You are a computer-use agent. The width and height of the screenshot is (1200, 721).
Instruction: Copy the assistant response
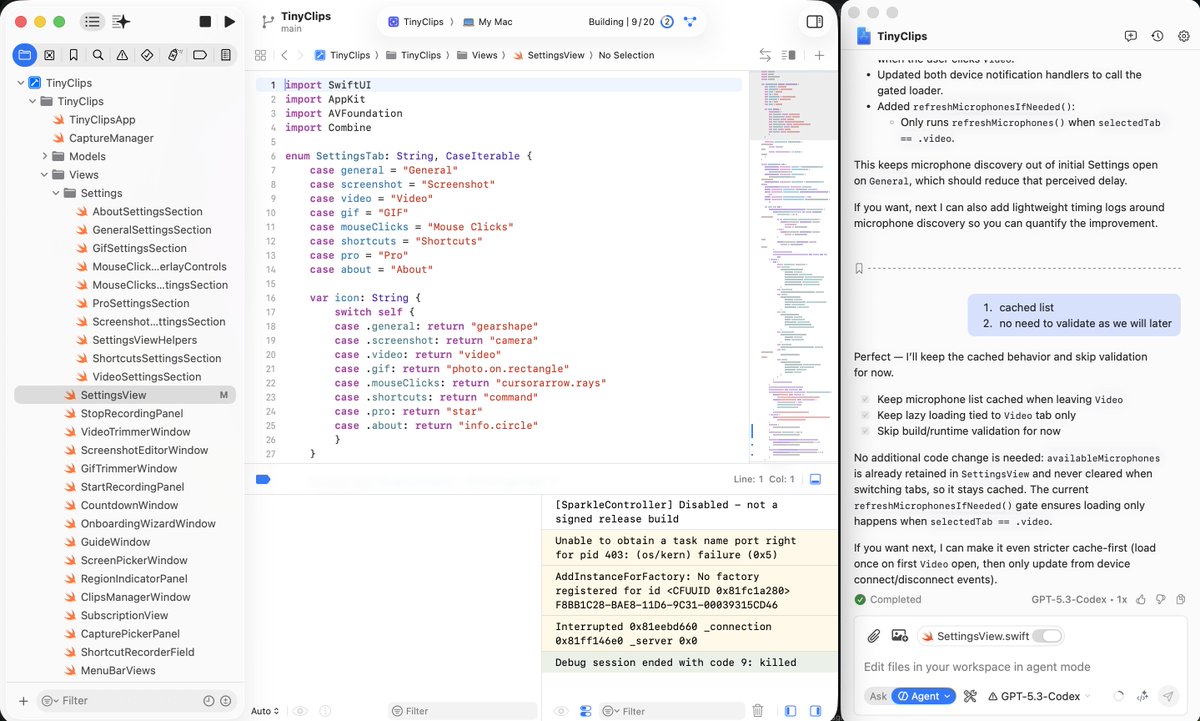point(1181,599)
